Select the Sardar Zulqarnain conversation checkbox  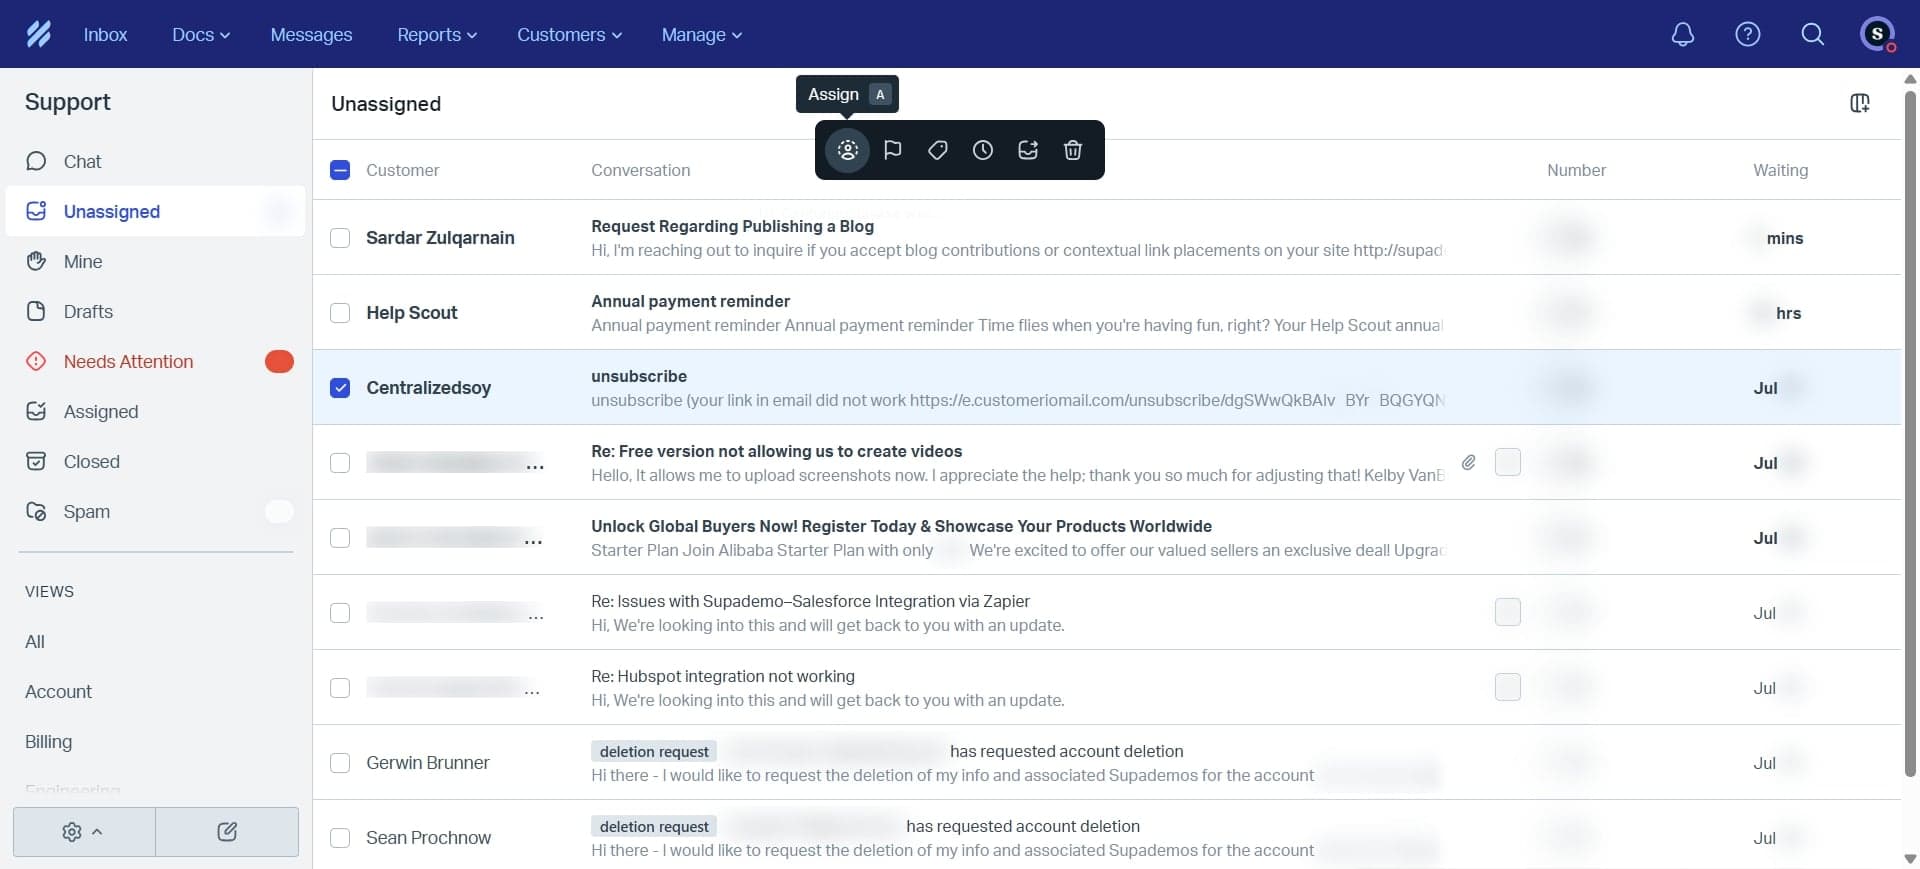(x=340, y=238)
